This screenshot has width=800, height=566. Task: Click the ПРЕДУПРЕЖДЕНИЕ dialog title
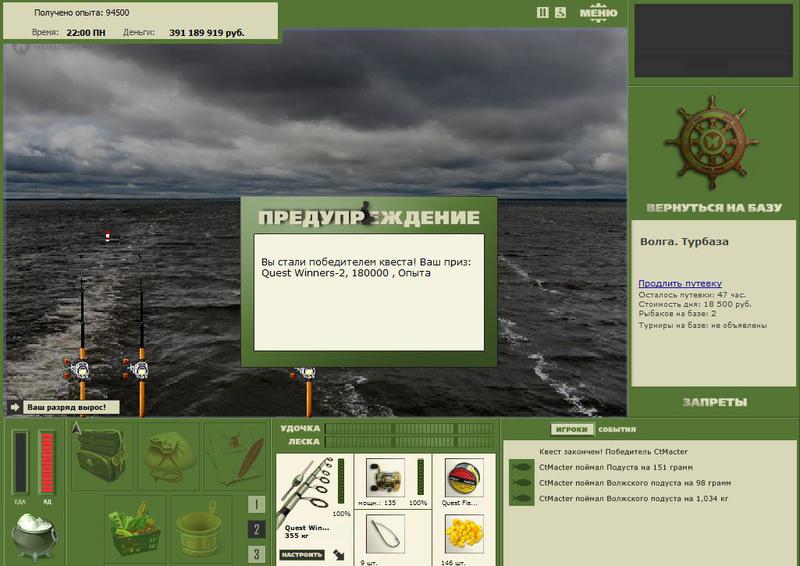tap(369, 218)
